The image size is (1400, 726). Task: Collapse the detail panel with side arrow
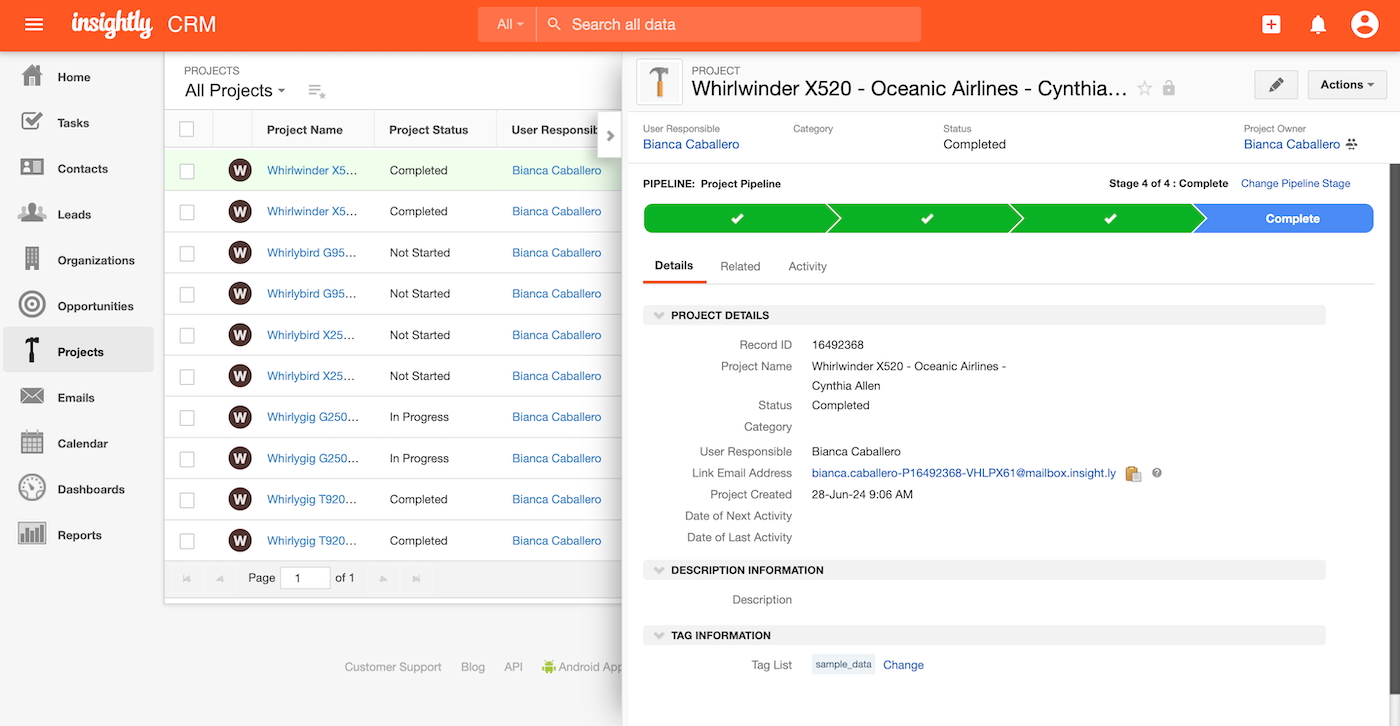tap(610, 136)
